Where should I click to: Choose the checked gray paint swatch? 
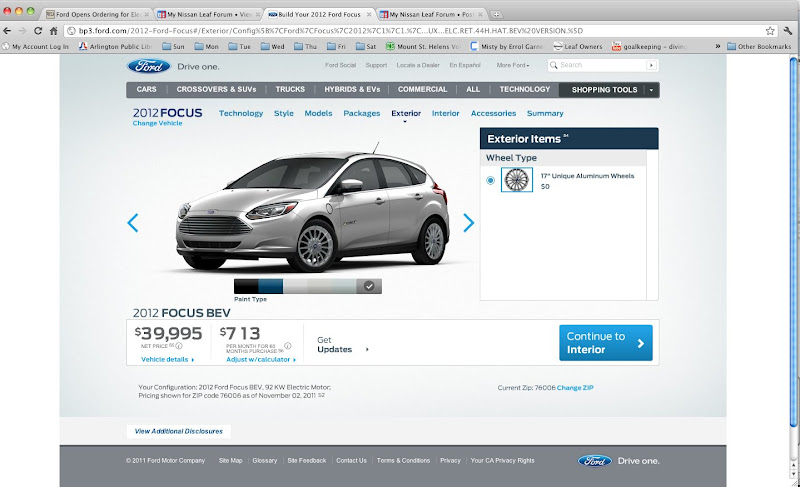pos(369,286)
